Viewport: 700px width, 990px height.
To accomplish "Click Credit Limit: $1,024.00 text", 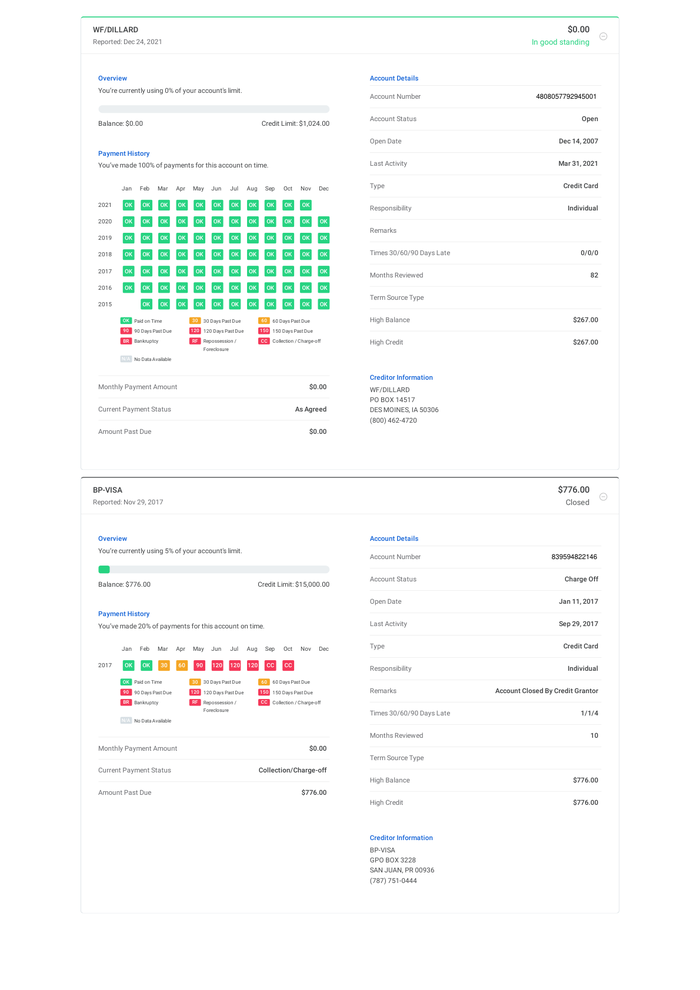I will (295, 124).
